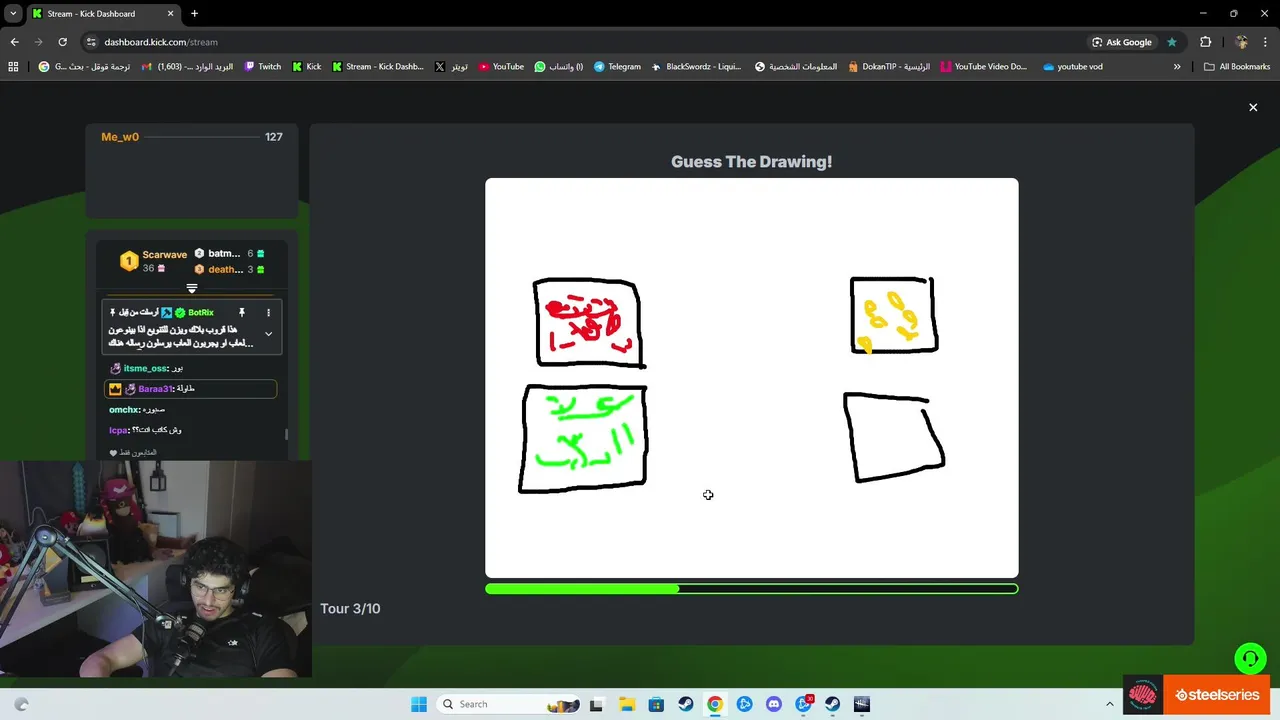Click the green round timer progress bar
This screenshot has height=720, width=1280.
(x=752, y=589)
